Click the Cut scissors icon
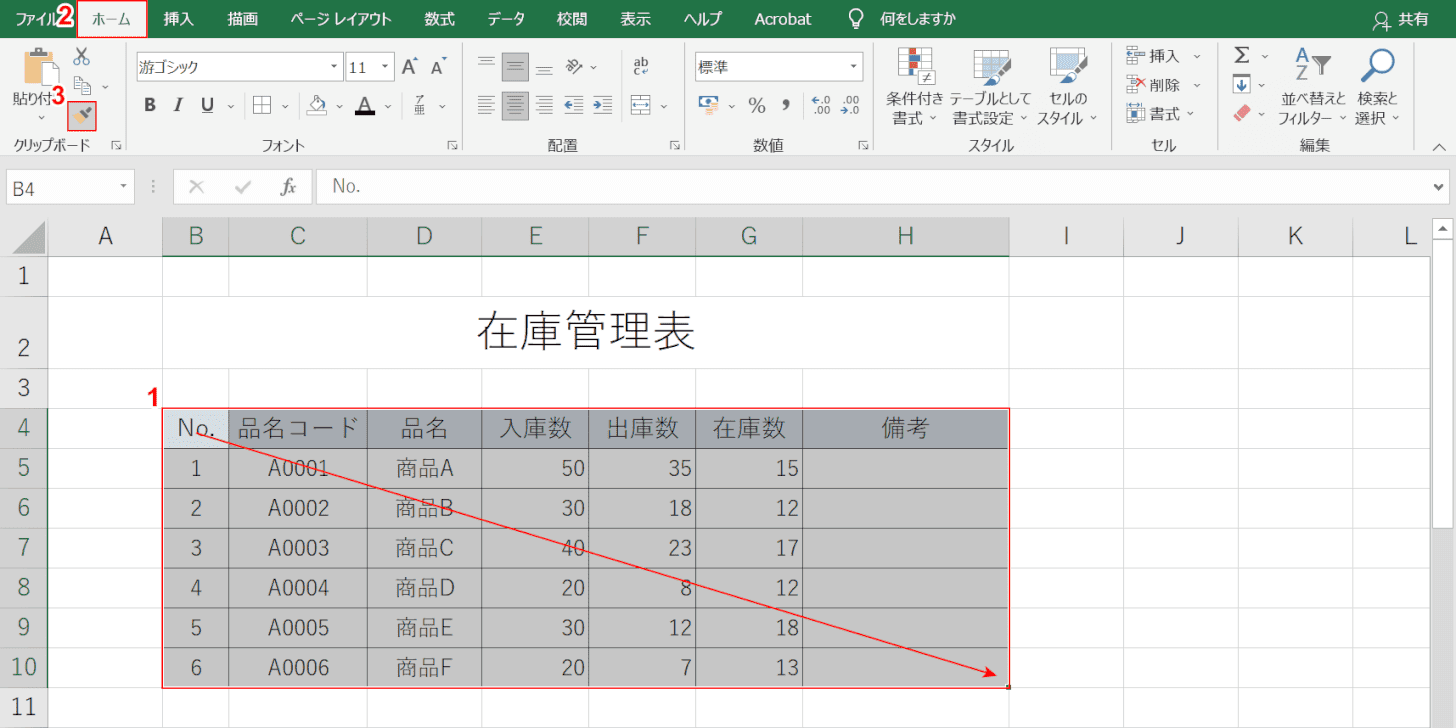 pos(82,56)
